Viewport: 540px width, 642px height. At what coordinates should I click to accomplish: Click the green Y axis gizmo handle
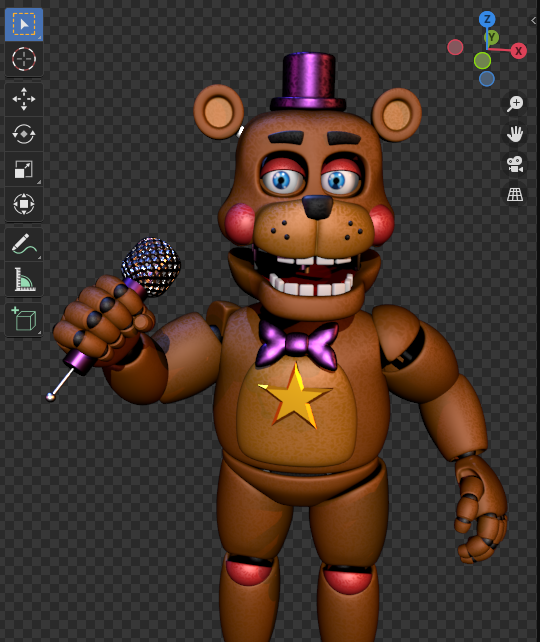click(x=492, y=38)
